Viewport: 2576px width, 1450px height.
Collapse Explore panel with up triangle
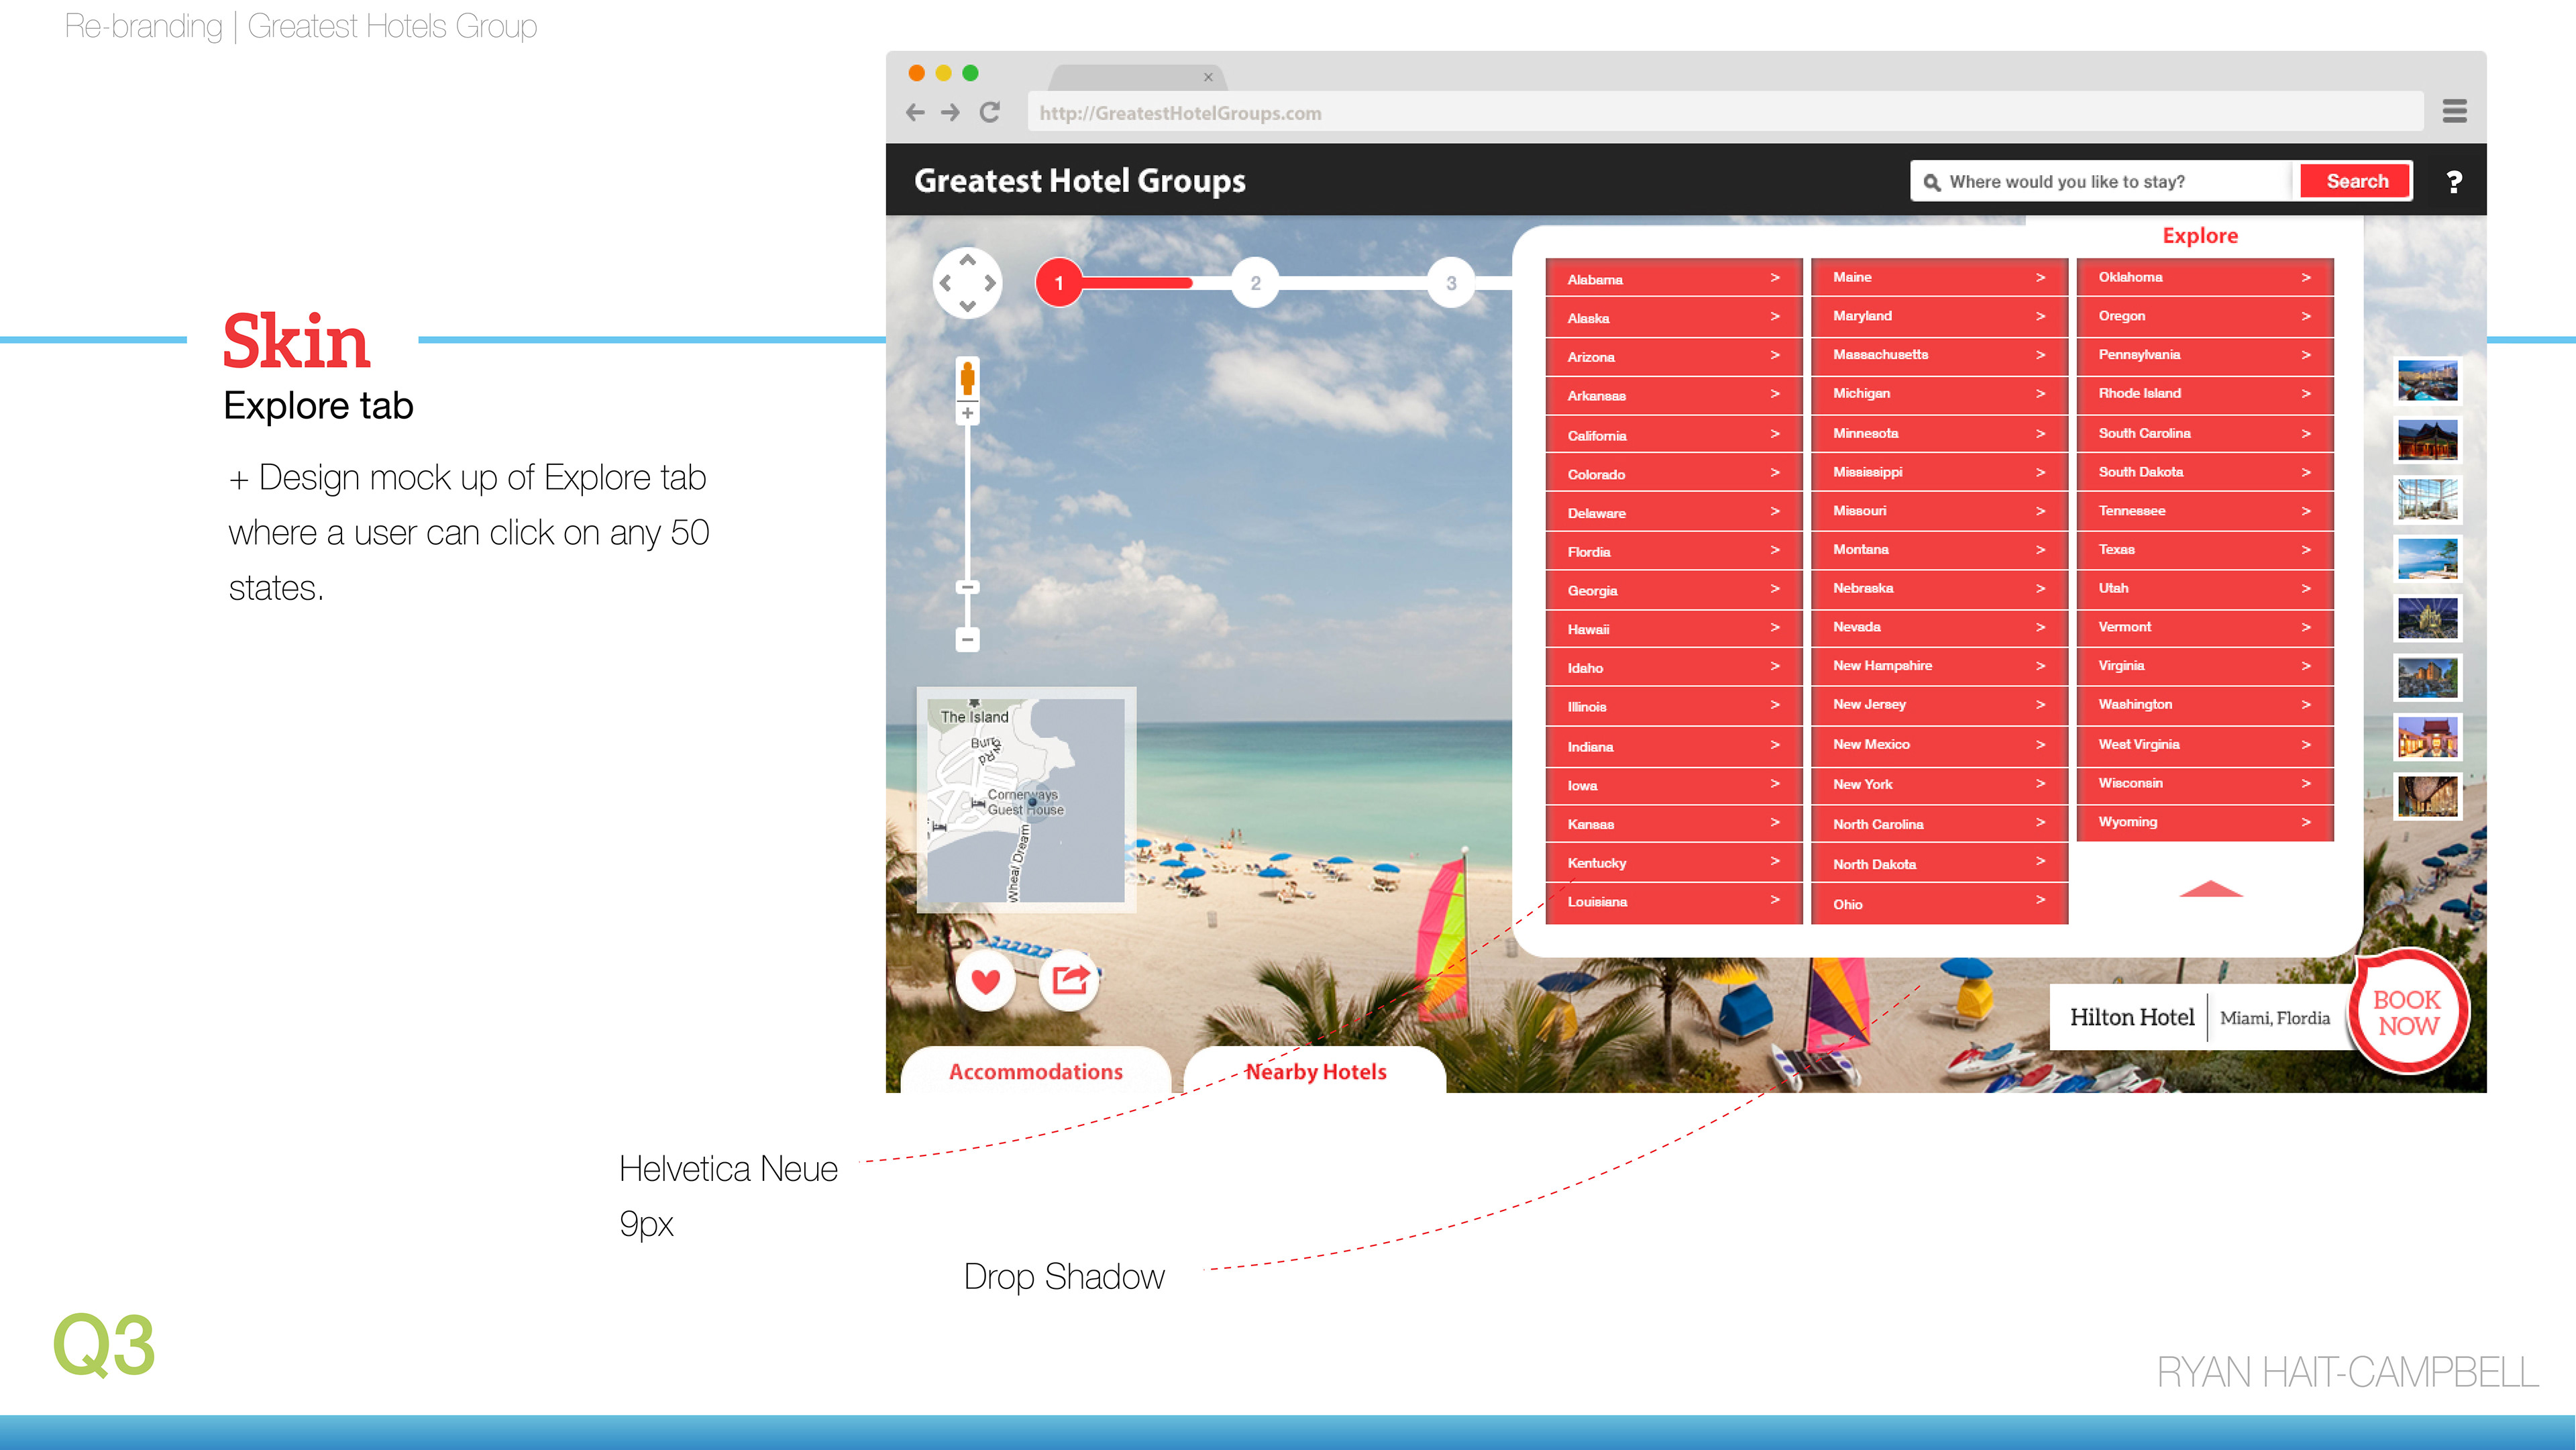click(2210, 889)
